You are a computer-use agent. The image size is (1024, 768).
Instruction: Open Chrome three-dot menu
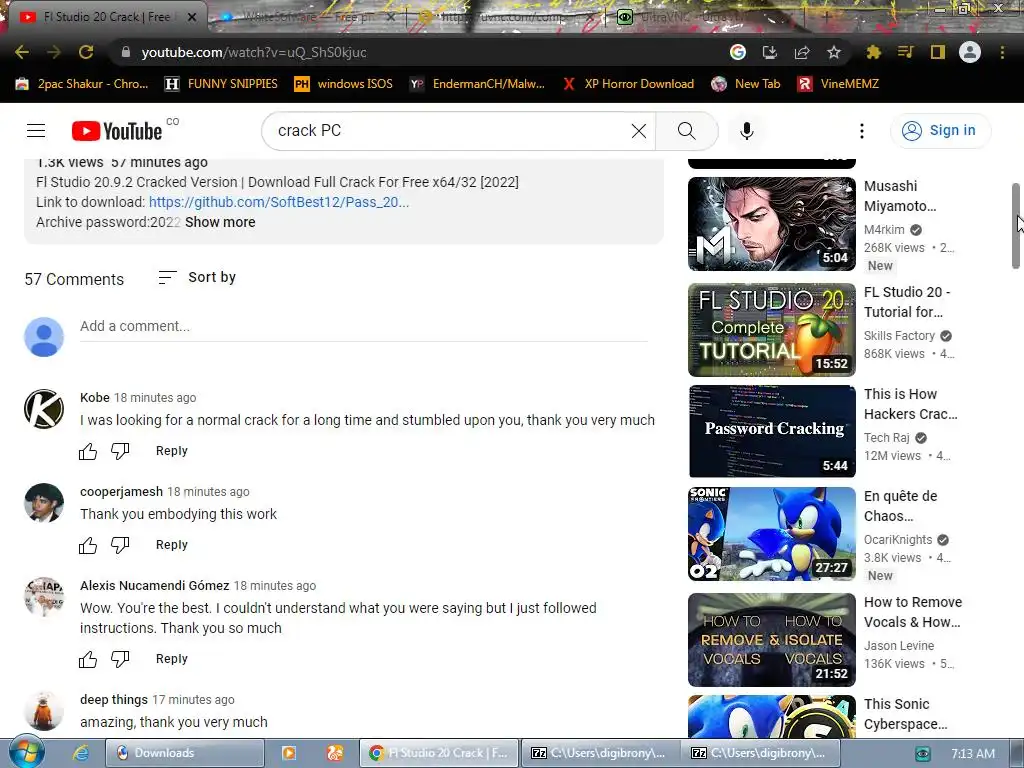coord(1002,52)
